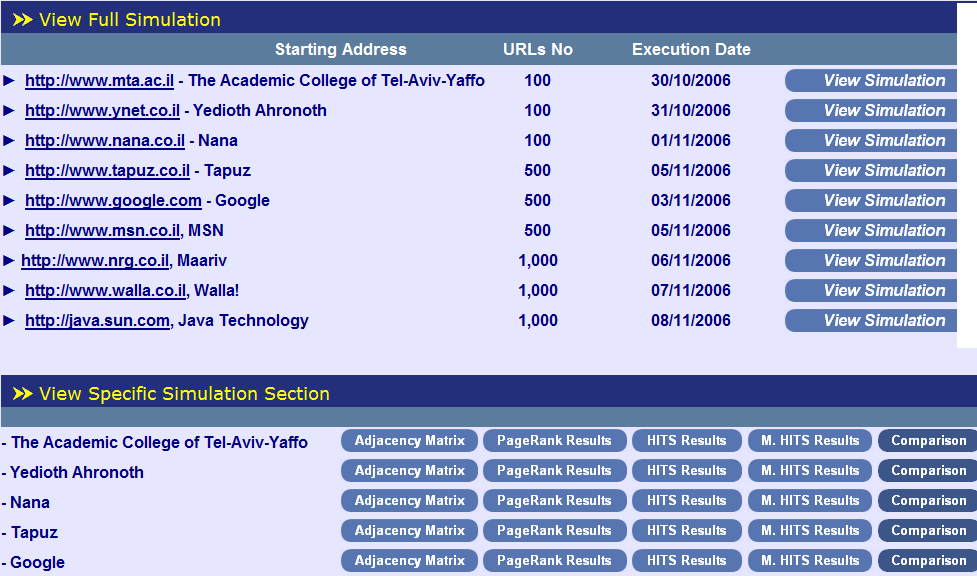Click View Simulation for Yedioth Ahronoth
This screenshot has width=977, height=576.
[x=871, y=110]
